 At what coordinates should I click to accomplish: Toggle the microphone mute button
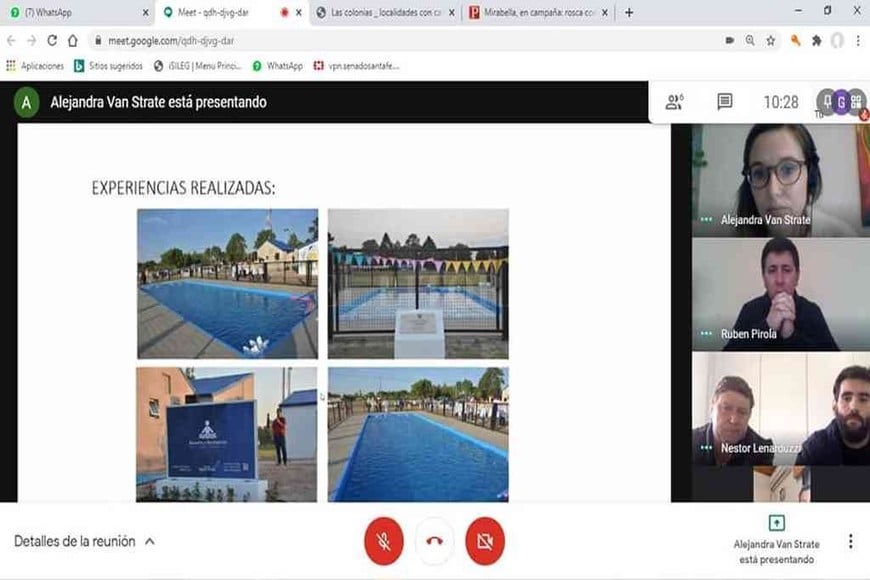384,541
